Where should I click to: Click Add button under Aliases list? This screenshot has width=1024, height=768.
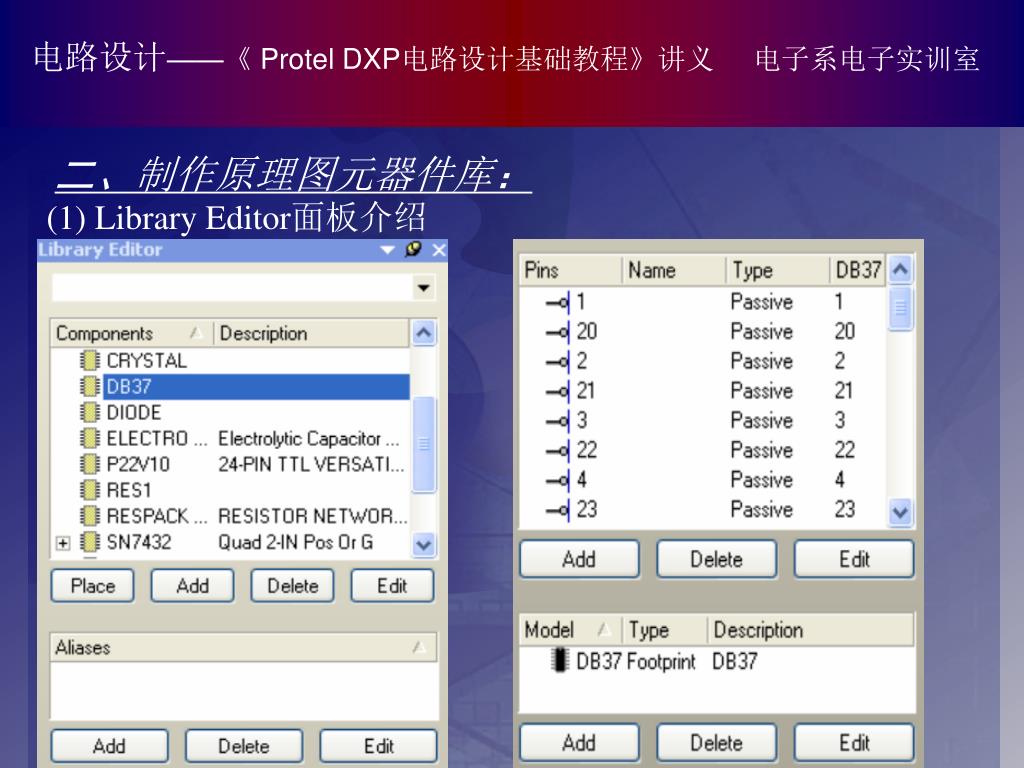pyautogui.click(x=110, y=746)
